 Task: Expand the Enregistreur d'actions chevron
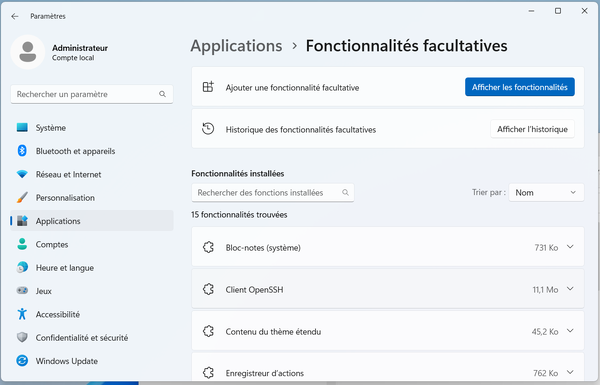570,372
